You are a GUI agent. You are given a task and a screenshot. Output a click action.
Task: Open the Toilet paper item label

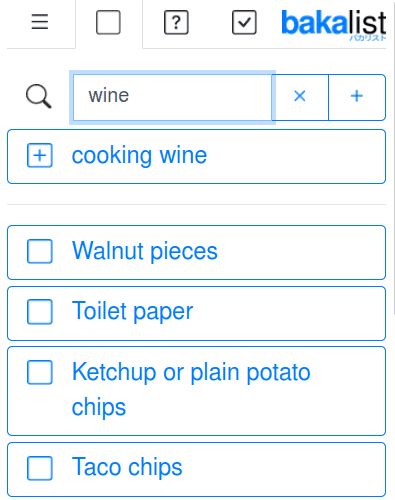(x=133, y=312)
